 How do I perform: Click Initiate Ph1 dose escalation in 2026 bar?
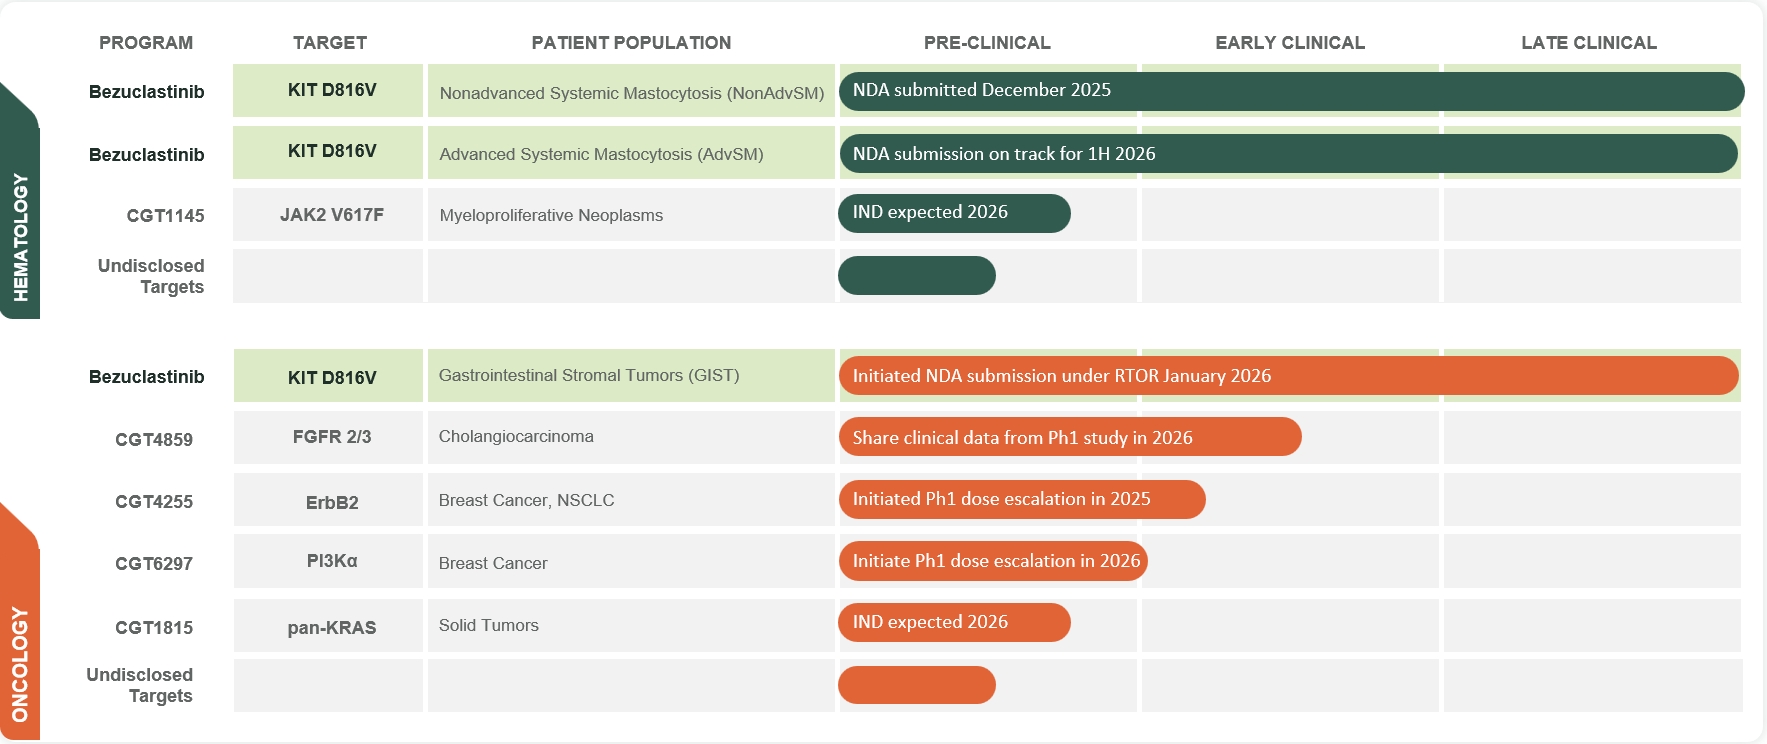coord(993,561)
